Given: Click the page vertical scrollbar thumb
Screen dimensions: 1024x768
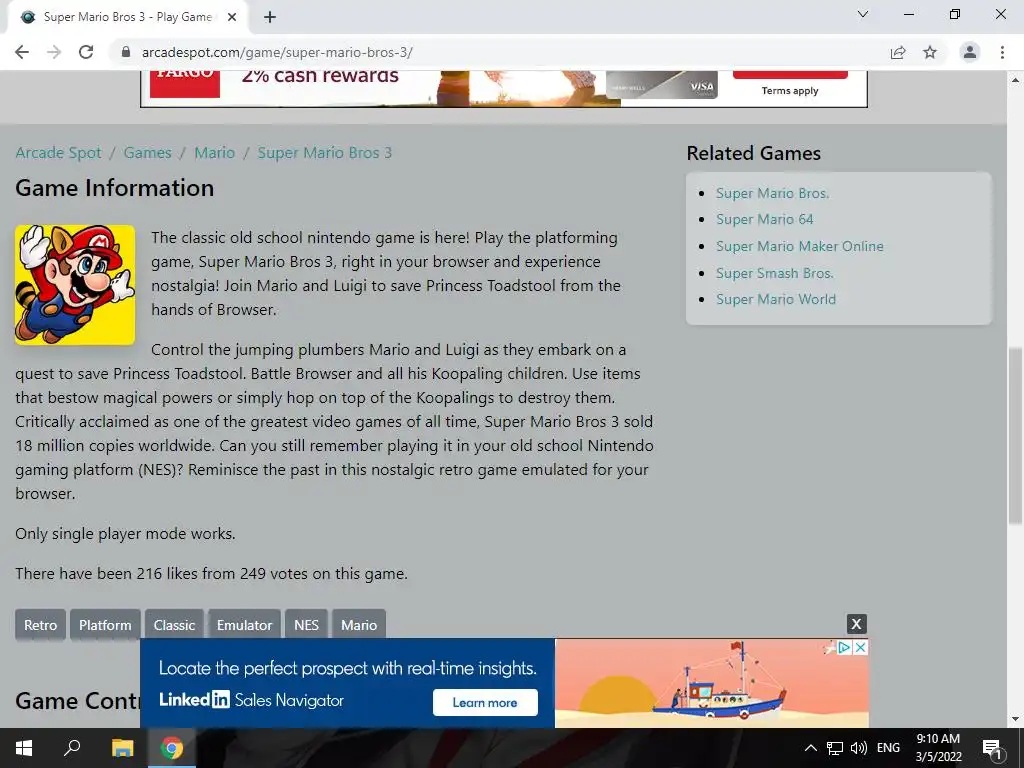Looking at the screenshot, I should coord(1015,436).
